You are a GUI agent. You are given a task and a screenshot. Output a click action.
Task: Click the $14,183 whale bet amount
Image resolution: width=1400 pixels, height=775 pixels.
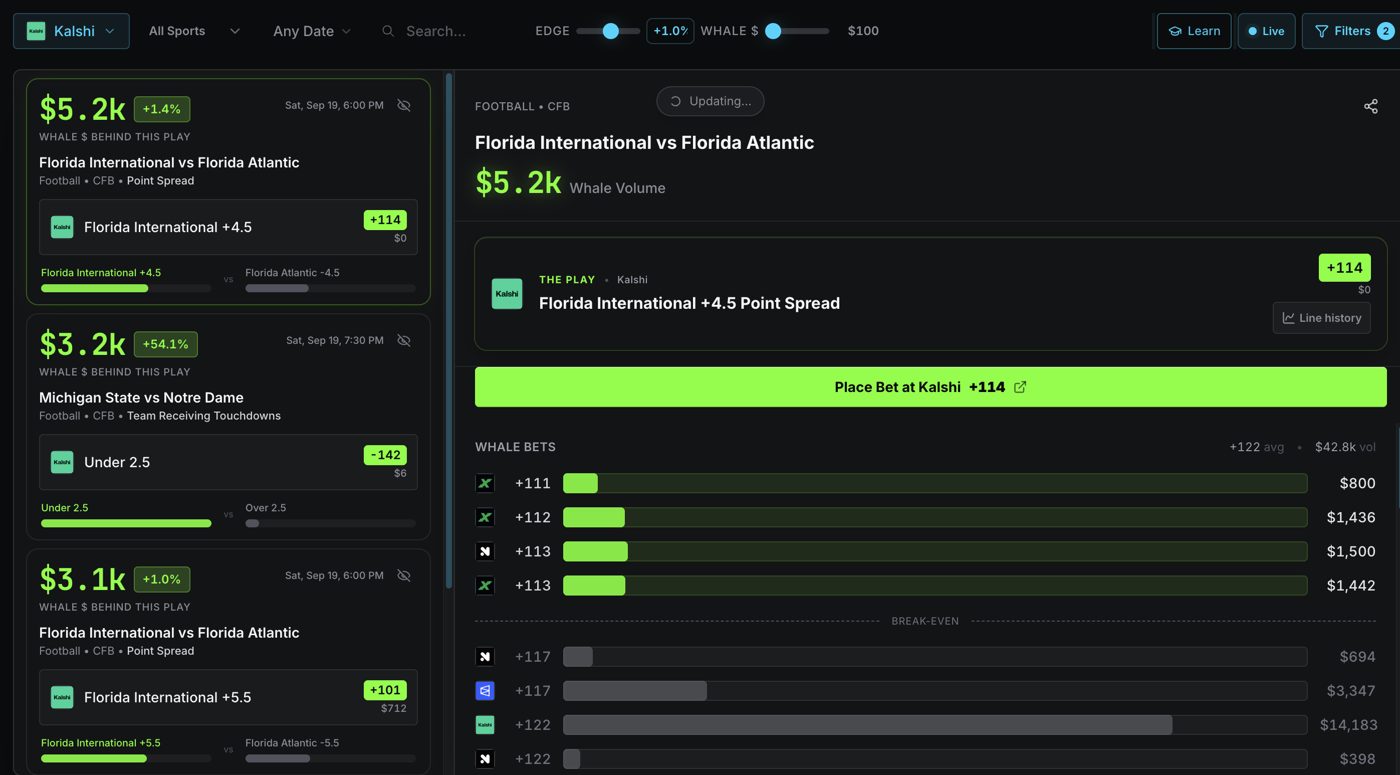(1348, 725)
